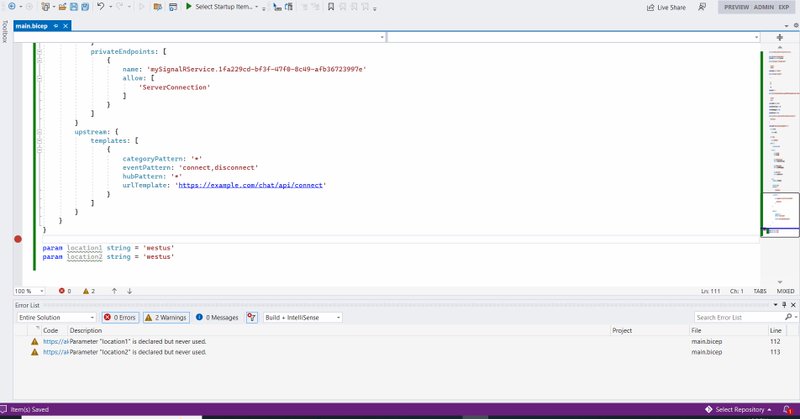The height and width of the screenshot is (419, 800).
Task: Open the Build + IntelliSense dropdown
Action: pos(302,317)
